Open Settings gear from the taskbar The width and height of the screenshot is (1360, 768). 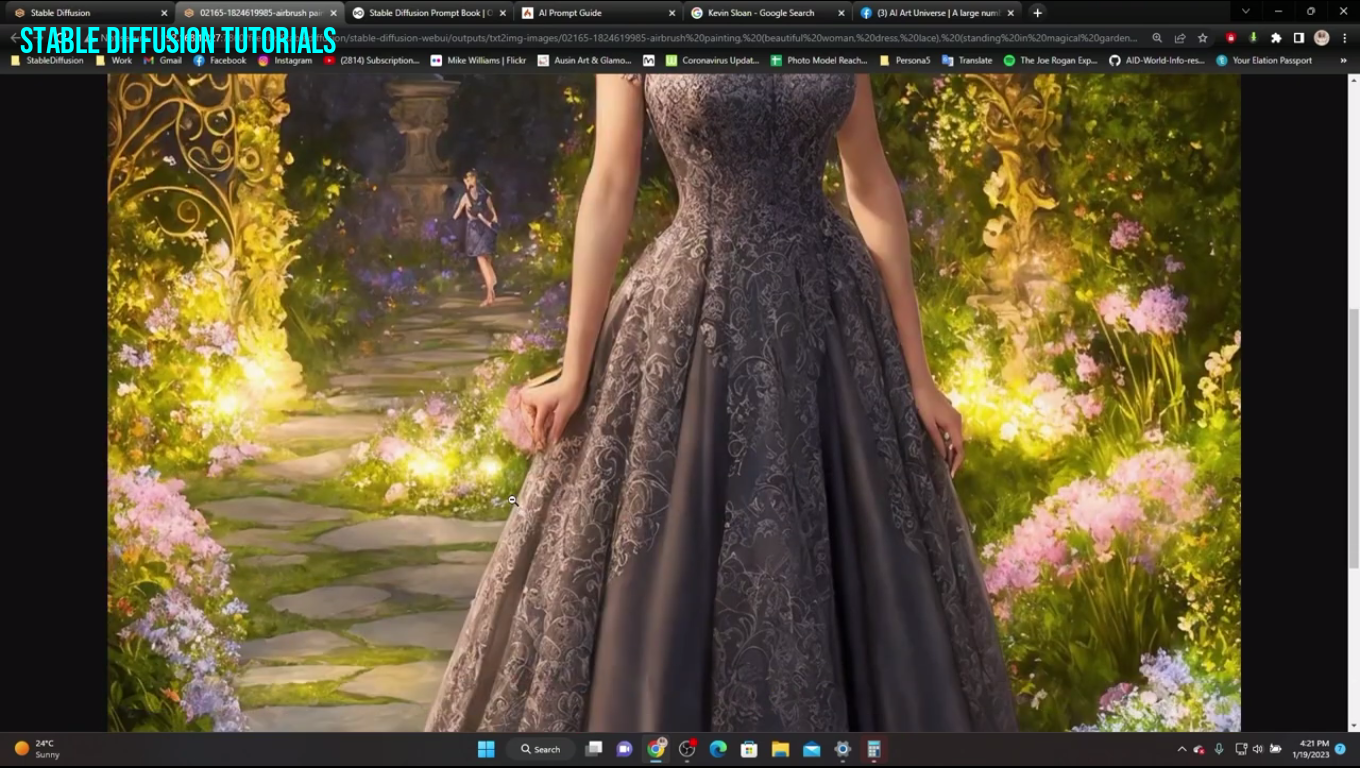click(842, 749)
